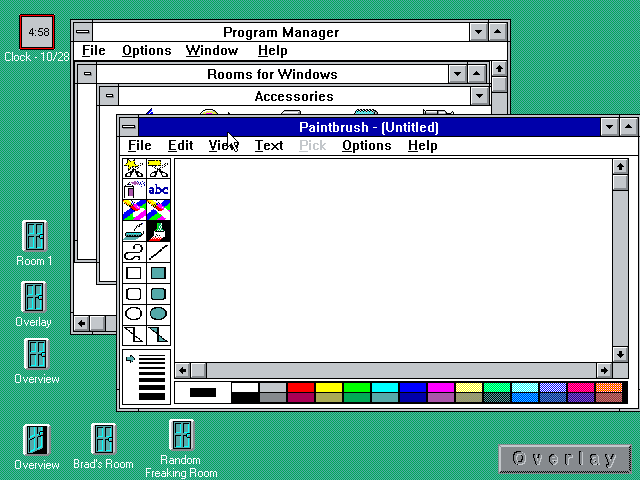Select the Scissors free-form cutout tool
This screenshot has width=640, height=480.
[134, 169]
